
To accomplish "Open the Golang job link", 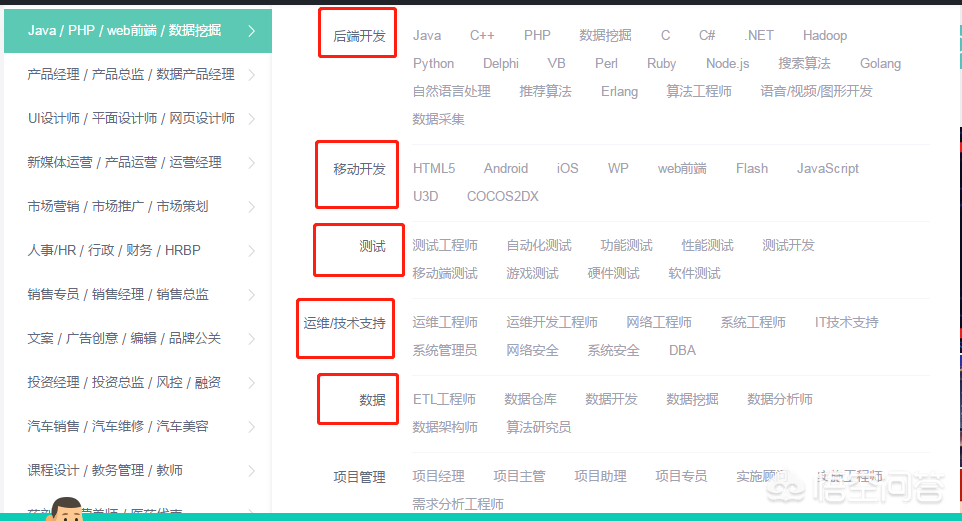I will point(880,64).
